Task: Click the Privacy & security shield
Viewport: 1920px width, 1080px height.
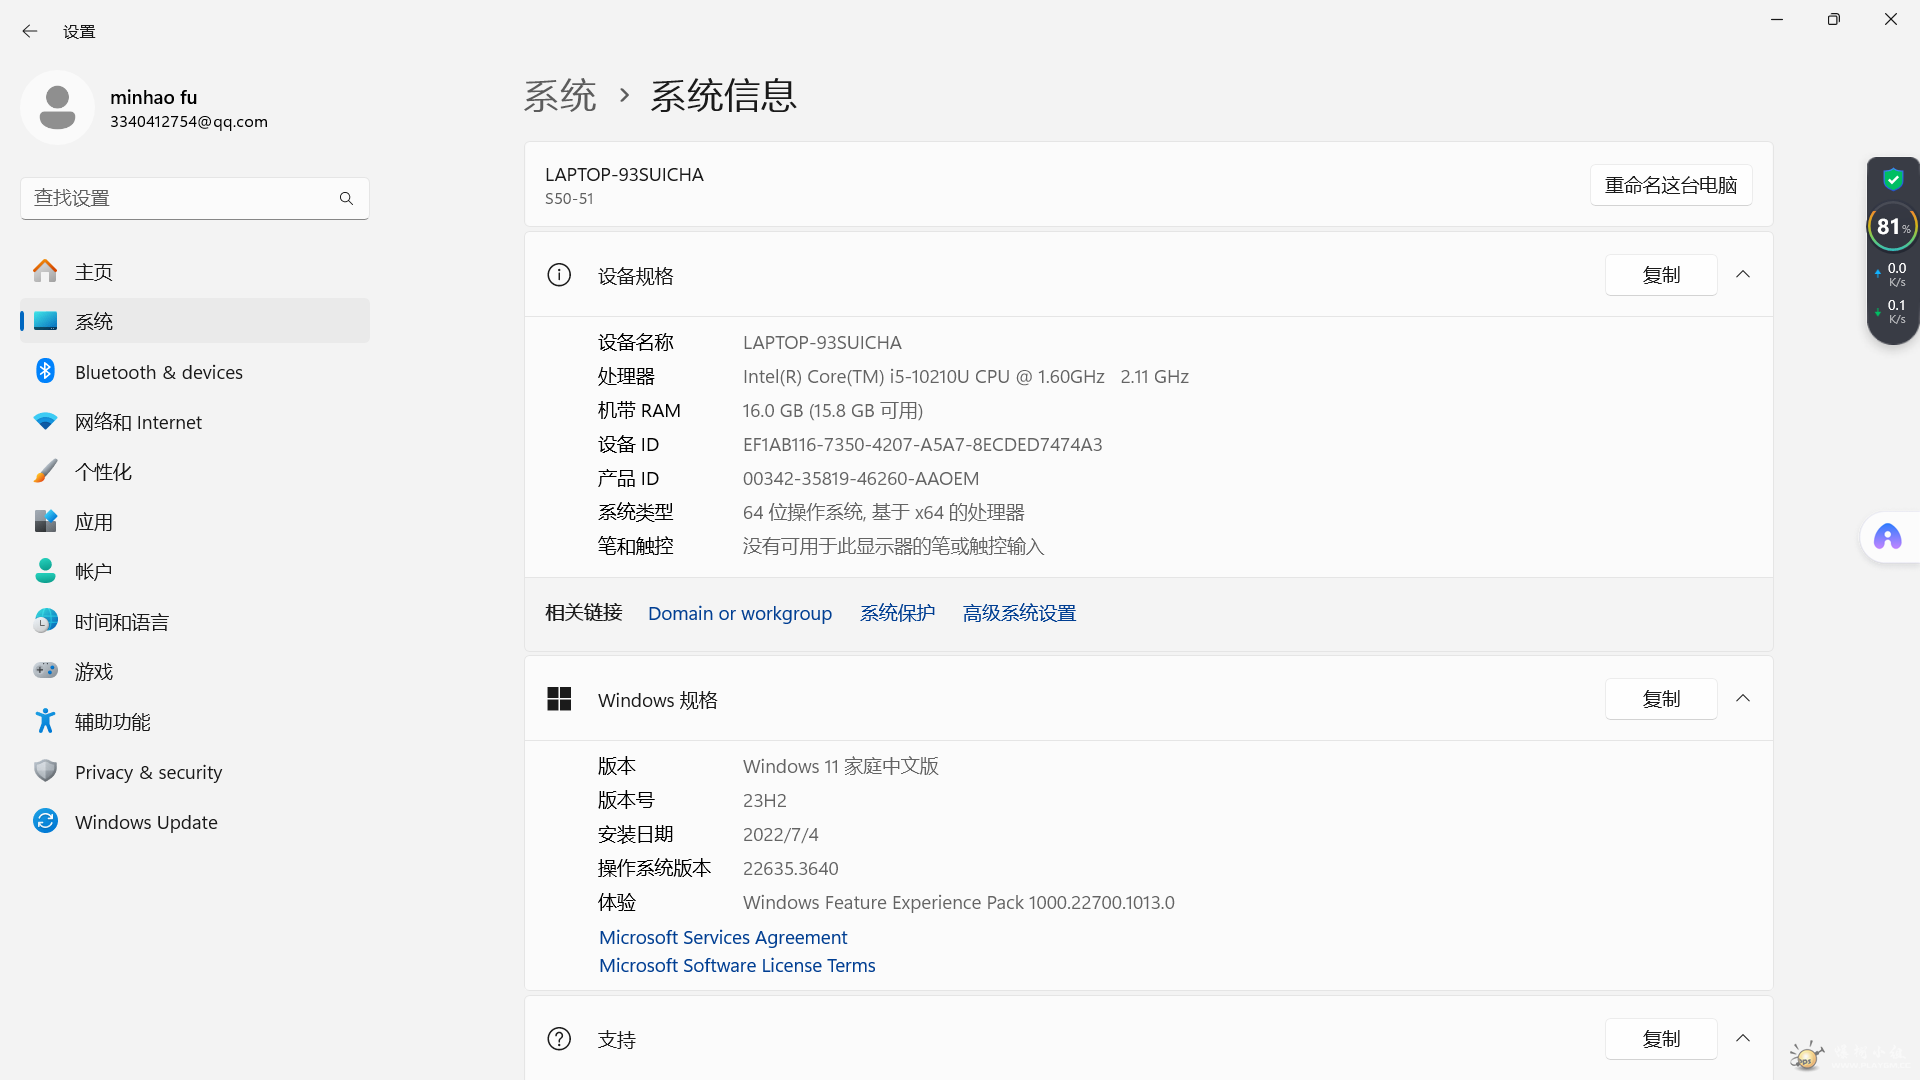Action: point(46,771)
